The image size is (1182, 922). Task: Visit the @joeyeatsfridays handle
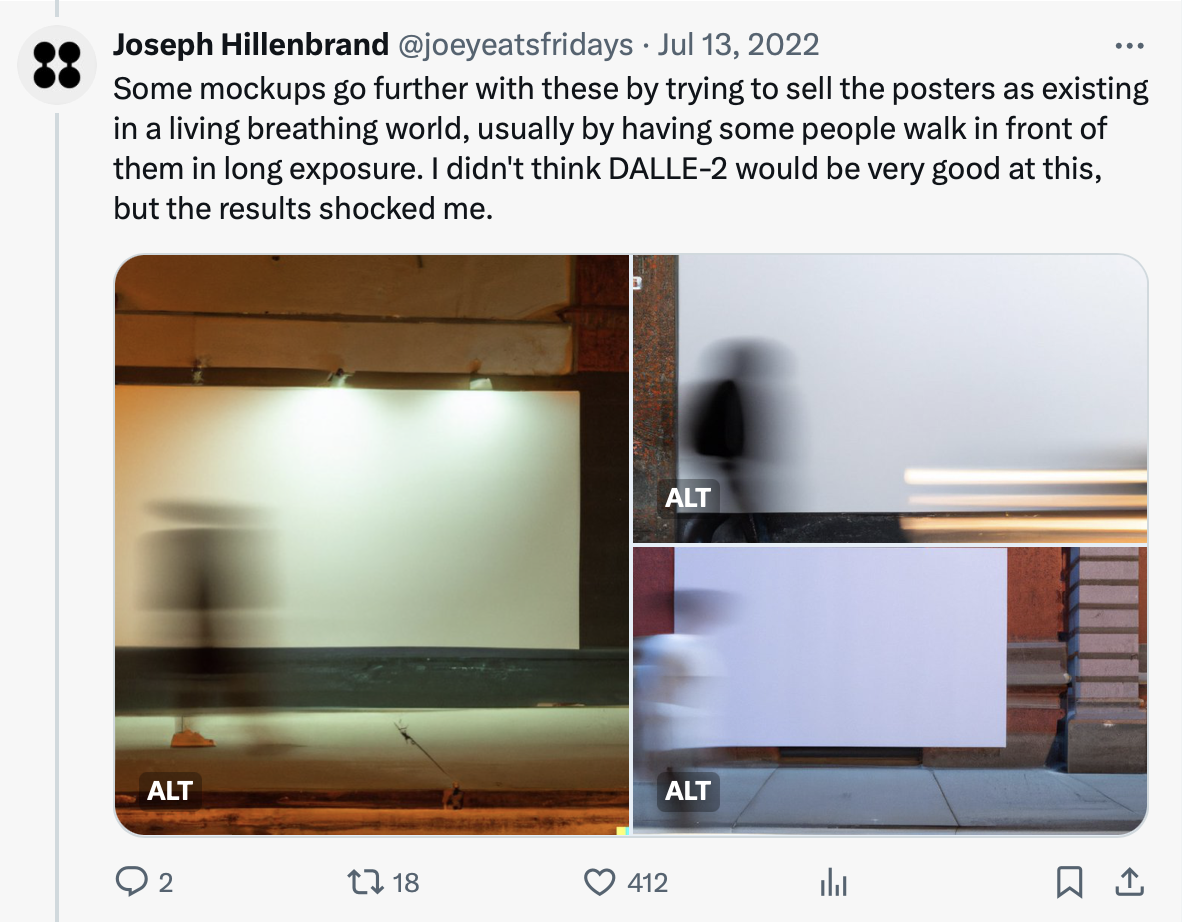point(515,44)
